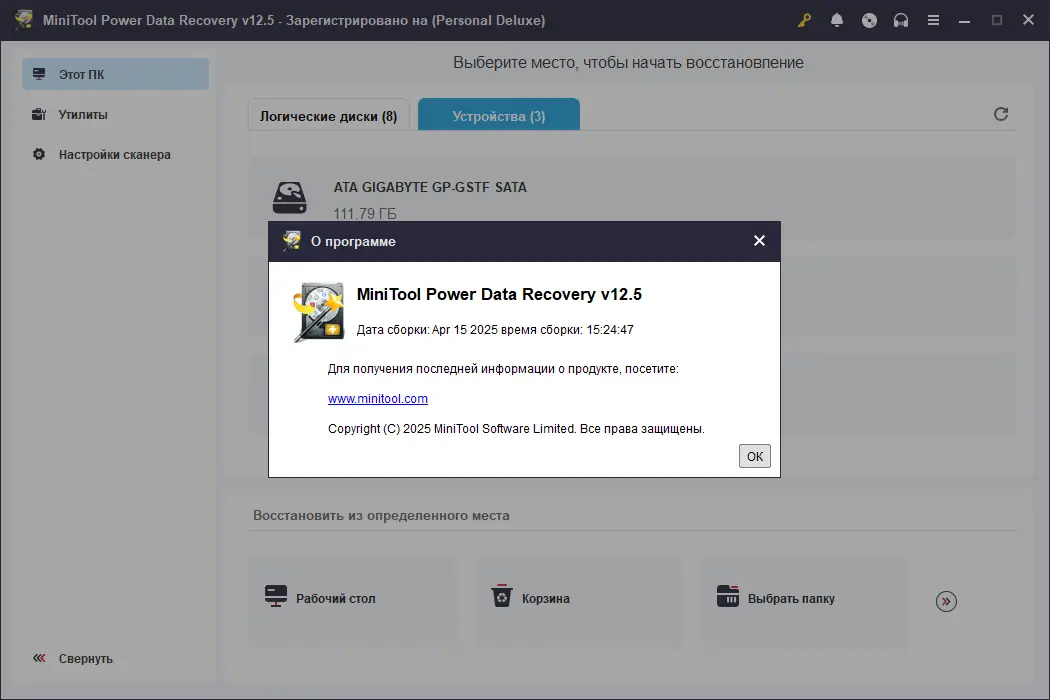Open the hamburger menu in title bar
The width and height of the screenshot is (1050, 700).
[933, 20]
